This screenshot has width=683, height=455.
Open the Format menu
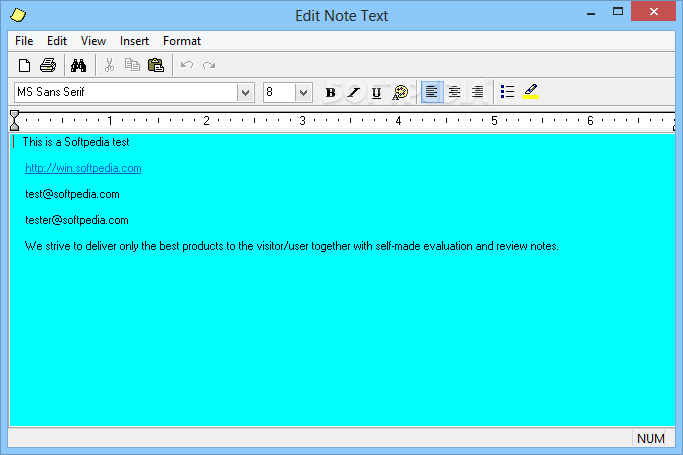(182, 41)
